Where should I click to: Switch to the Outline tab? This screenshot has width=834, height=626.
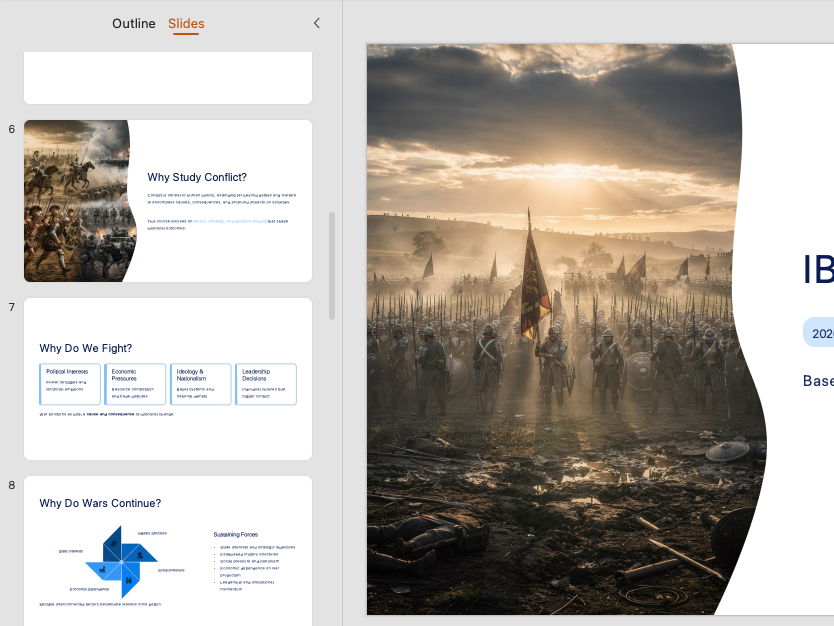(134, 23)
